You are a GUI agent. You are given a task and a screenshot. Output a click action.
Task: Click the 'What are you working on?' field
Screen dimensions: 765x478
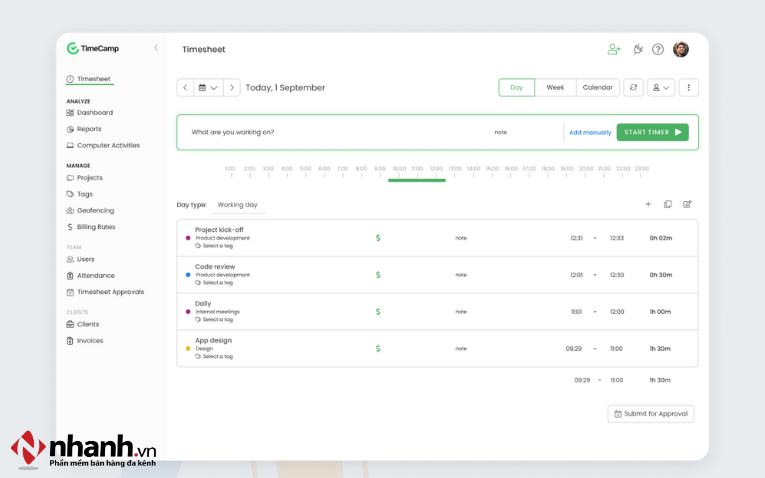(330, 132)
